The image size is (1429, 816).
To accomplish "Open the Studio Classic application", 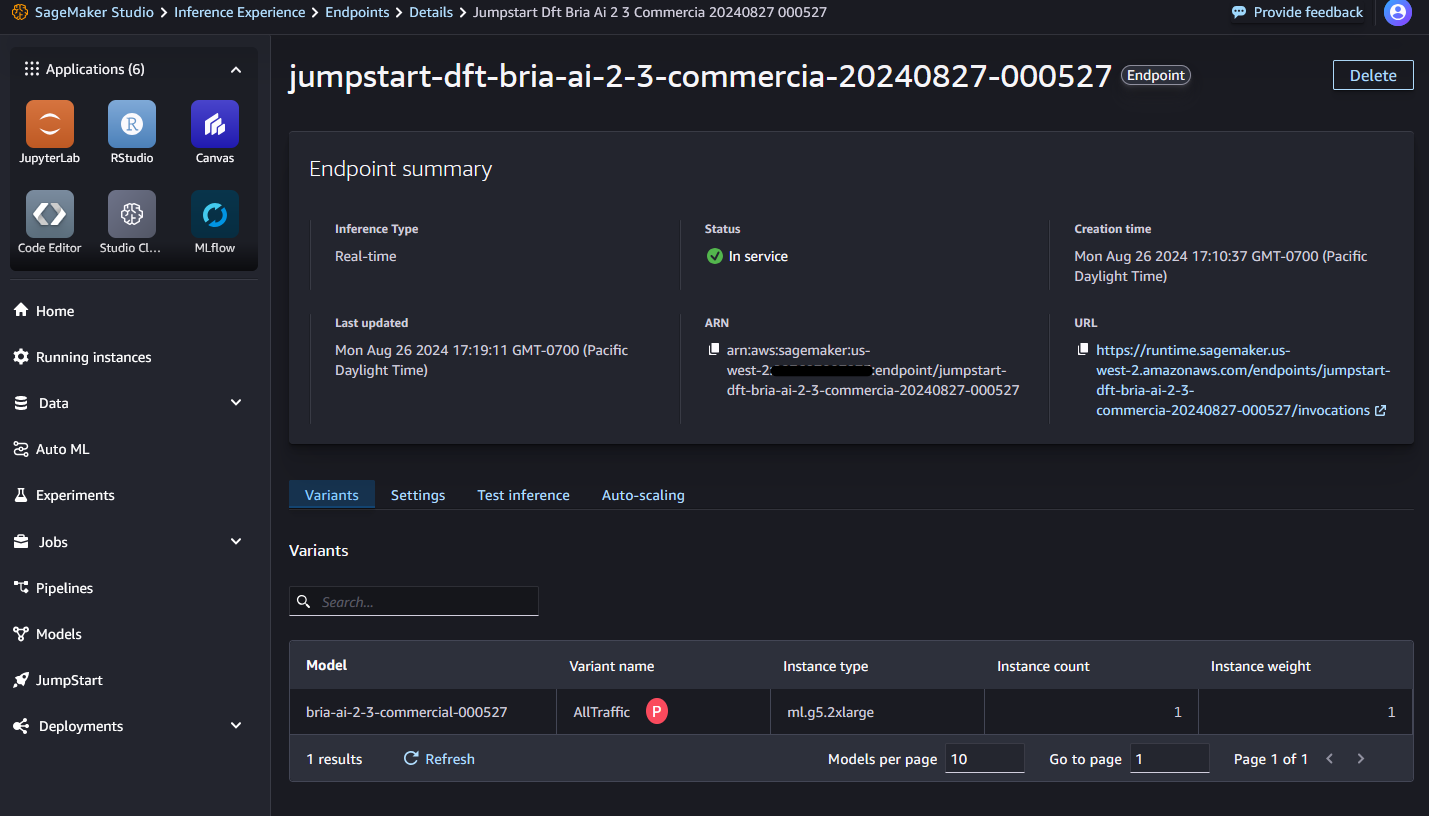I will (x=132, y=214).
